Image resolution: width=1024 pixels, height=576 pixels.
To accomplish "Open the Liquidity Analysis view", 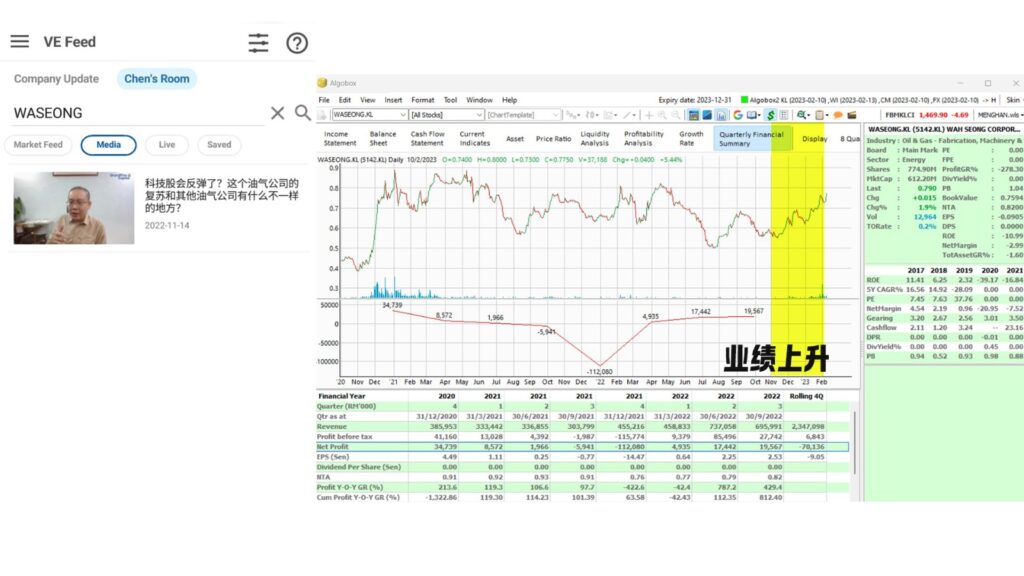I will [594, 138].
